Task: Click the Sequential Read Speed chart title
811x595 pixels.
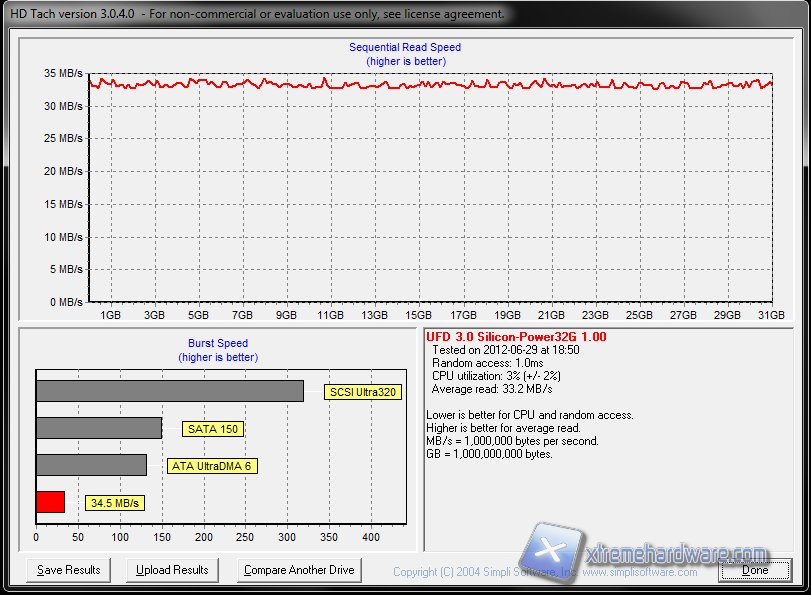Action: tap(405, 47)
